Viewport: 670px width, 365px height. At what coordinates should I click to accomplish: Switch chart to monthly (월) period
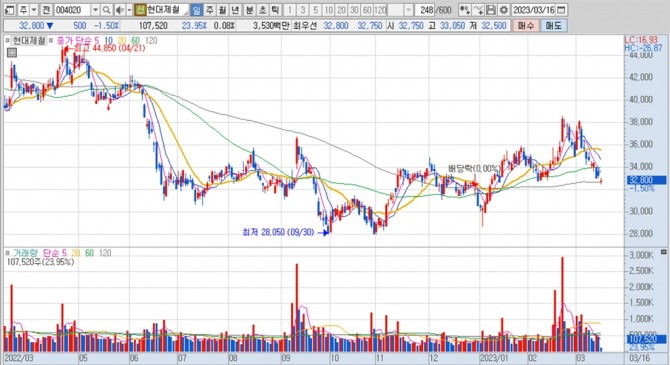pos(223,10)
